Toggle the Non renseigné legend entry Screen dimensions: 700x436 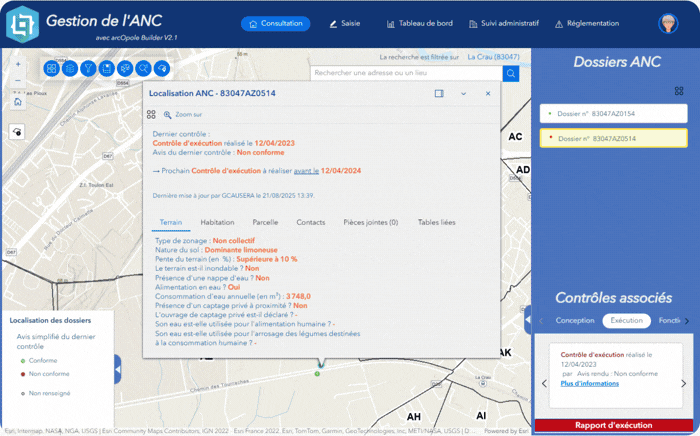(x=48, y=393)
